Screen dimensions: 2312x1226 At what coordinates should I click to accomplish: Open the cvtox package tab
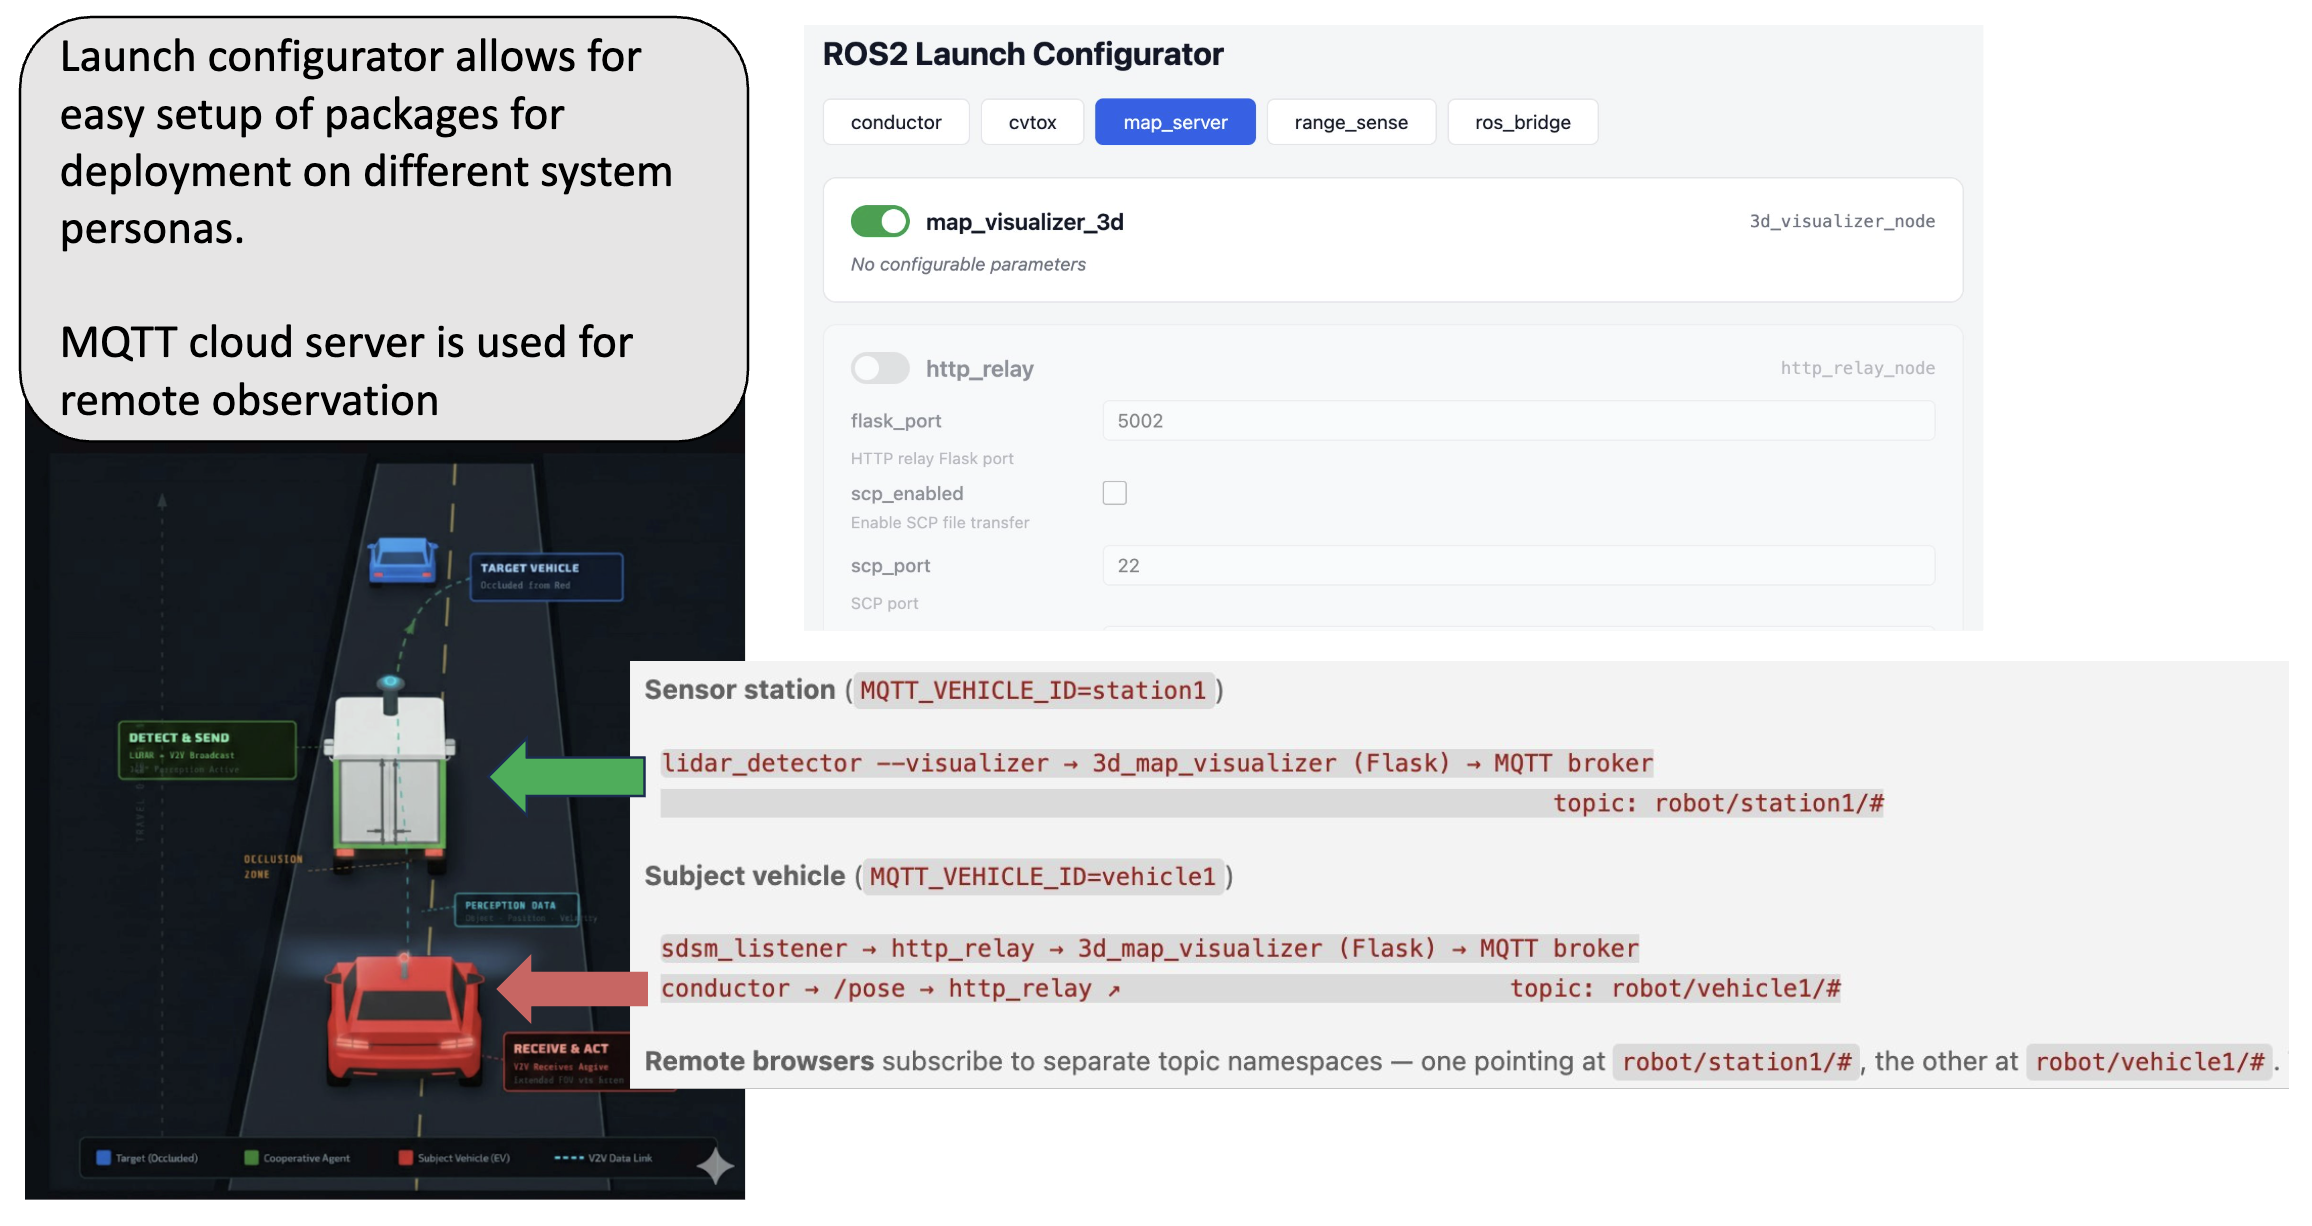(x=1031, y=122)
